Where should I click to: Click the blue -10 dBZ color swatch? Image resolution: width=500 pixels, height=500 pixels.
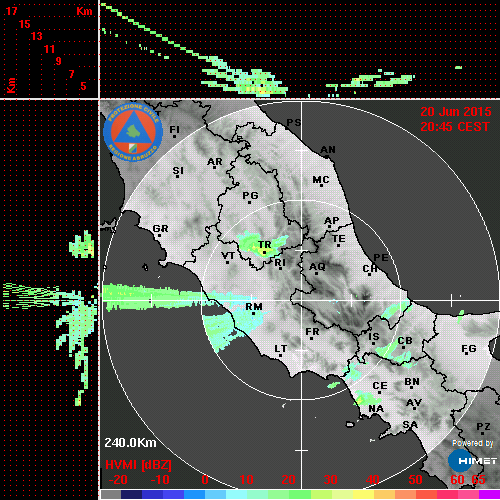click(x=153, y=495)
